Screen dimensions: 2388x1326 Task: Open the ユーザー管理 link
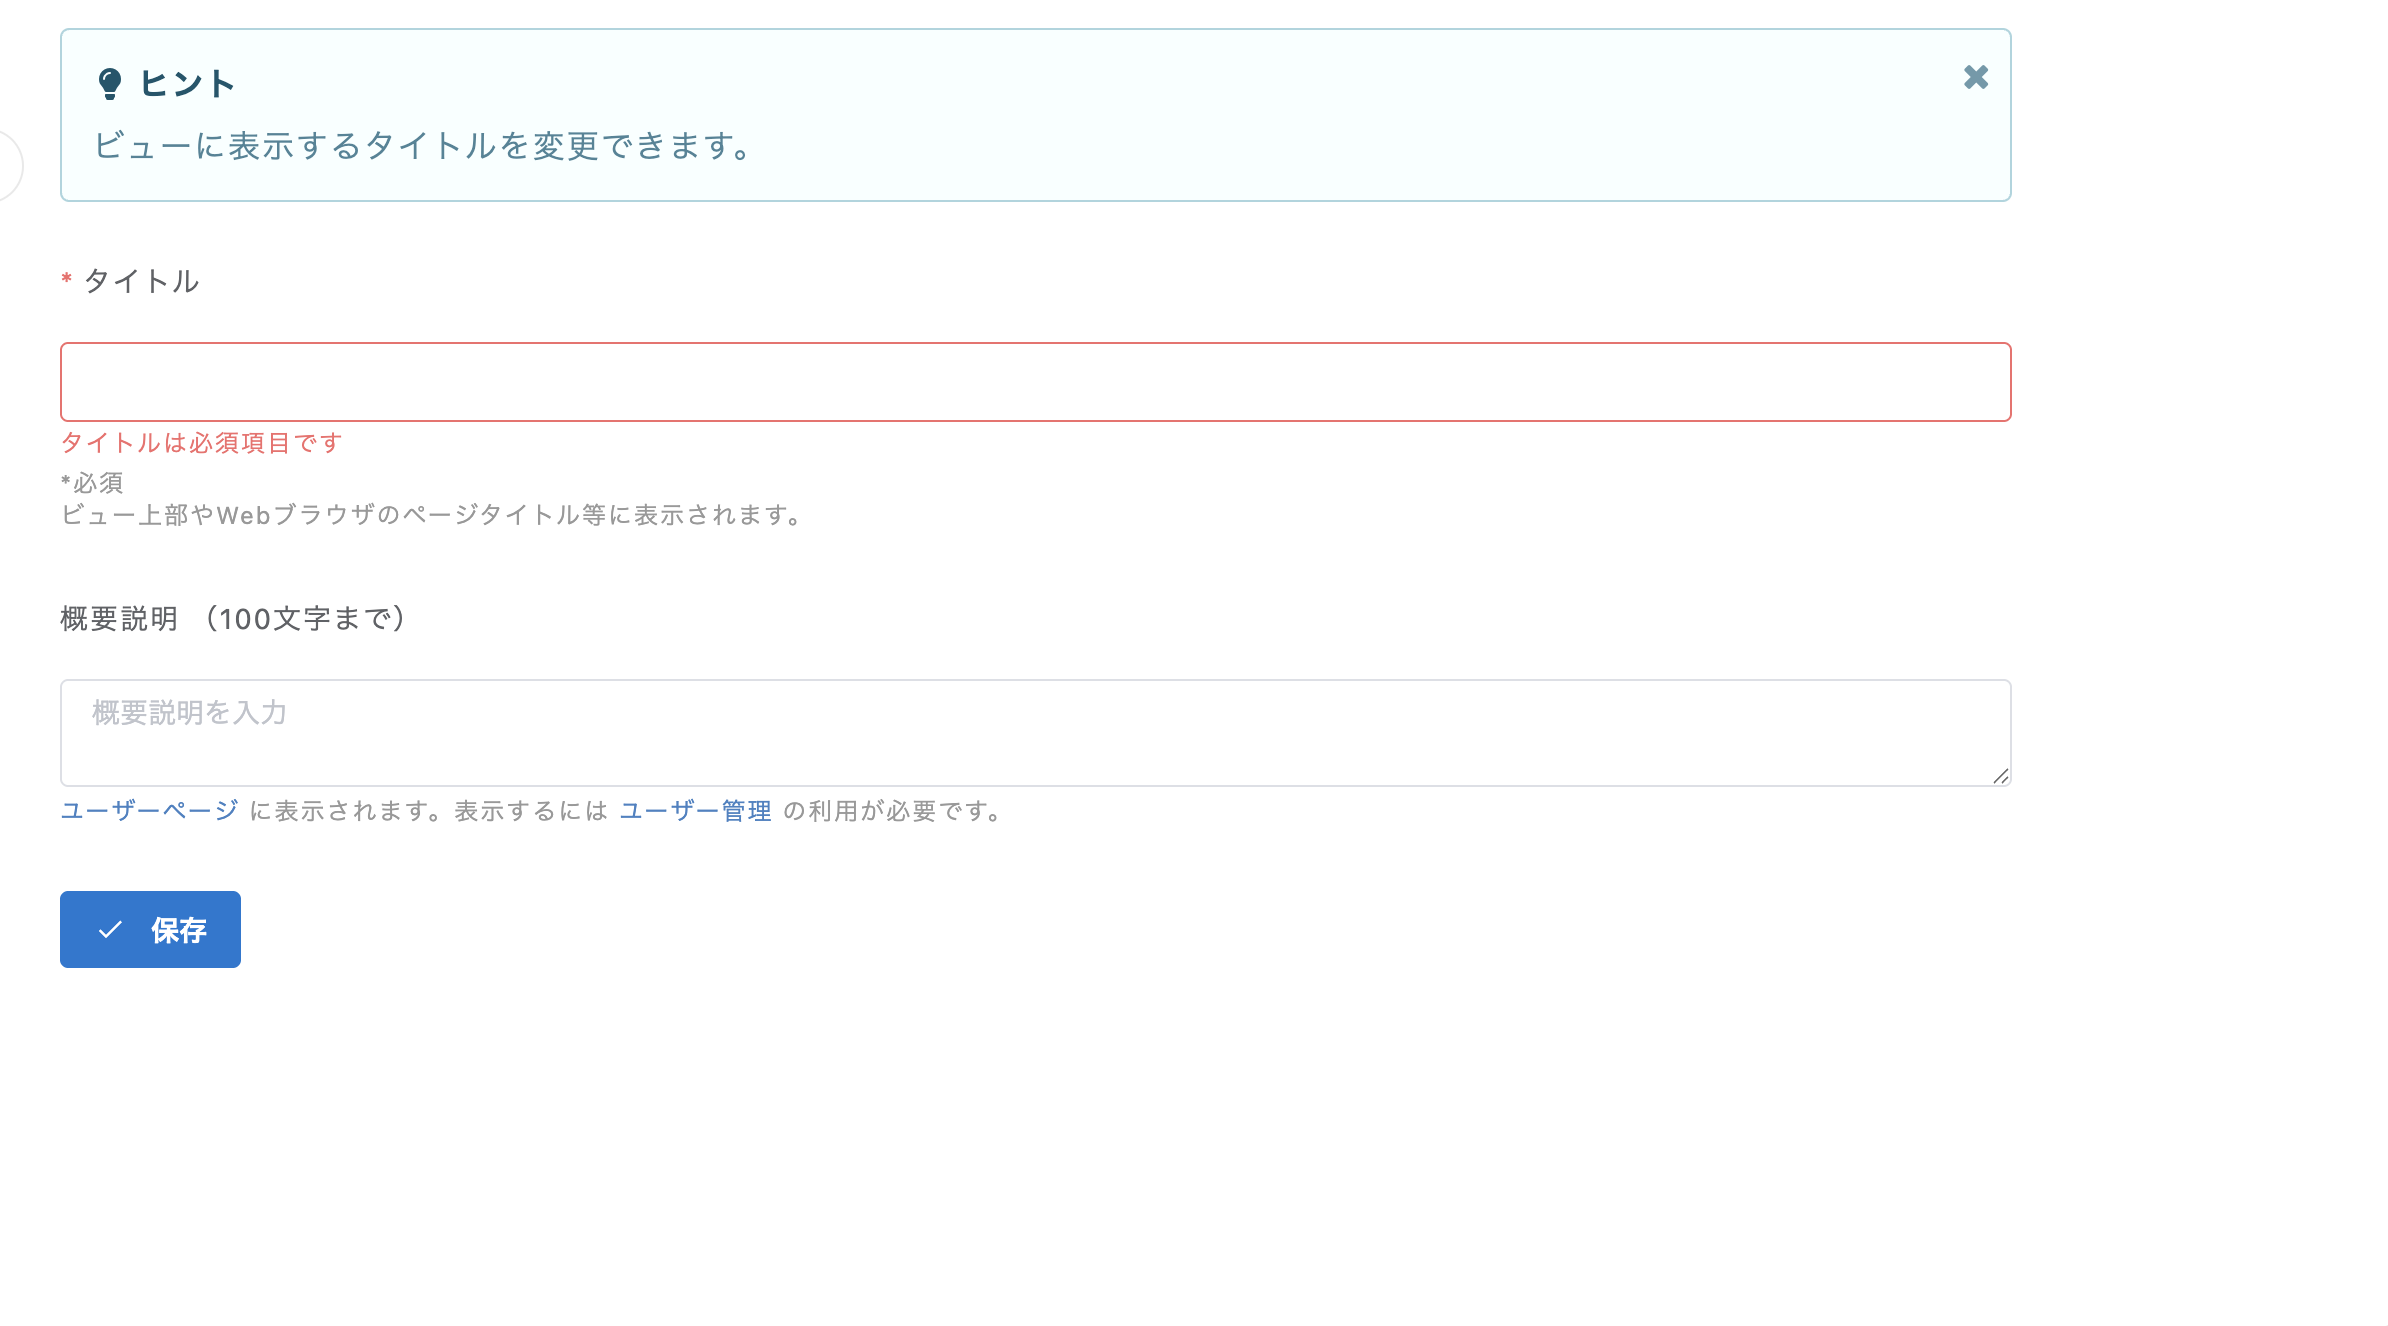(695, 811)
